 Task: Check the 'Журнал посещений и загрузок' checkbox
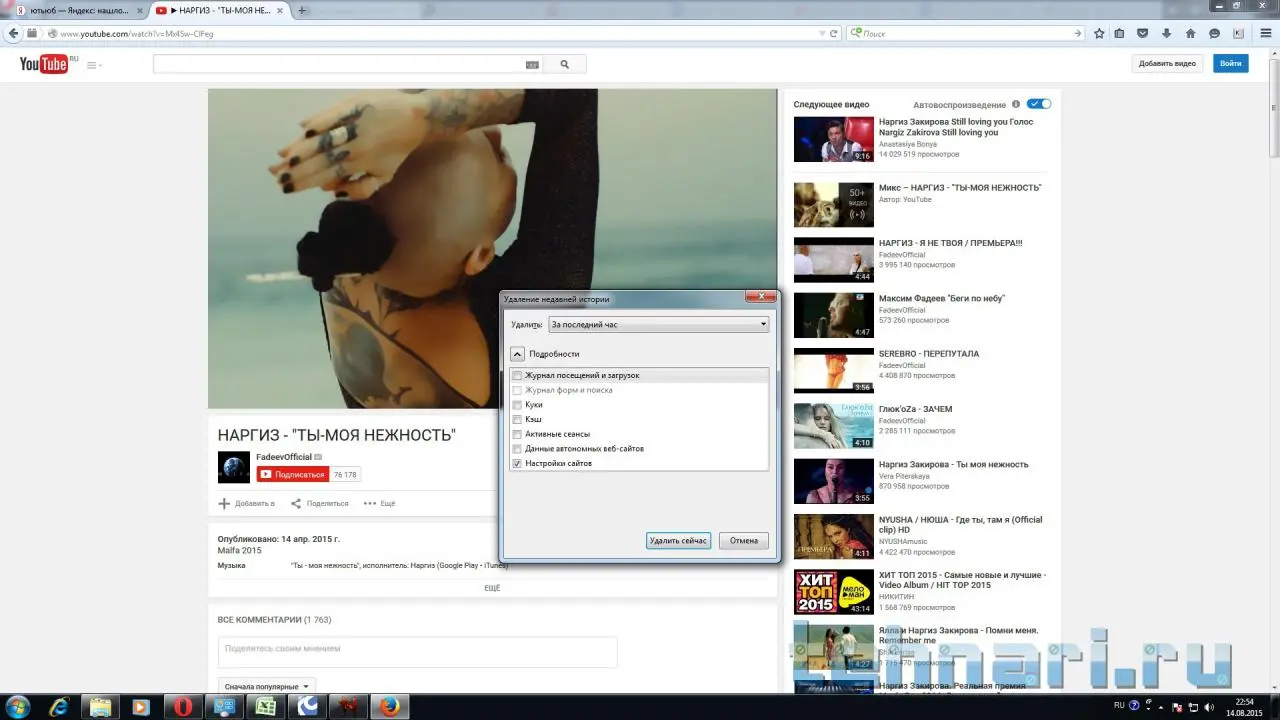click(x=517, y=376)
